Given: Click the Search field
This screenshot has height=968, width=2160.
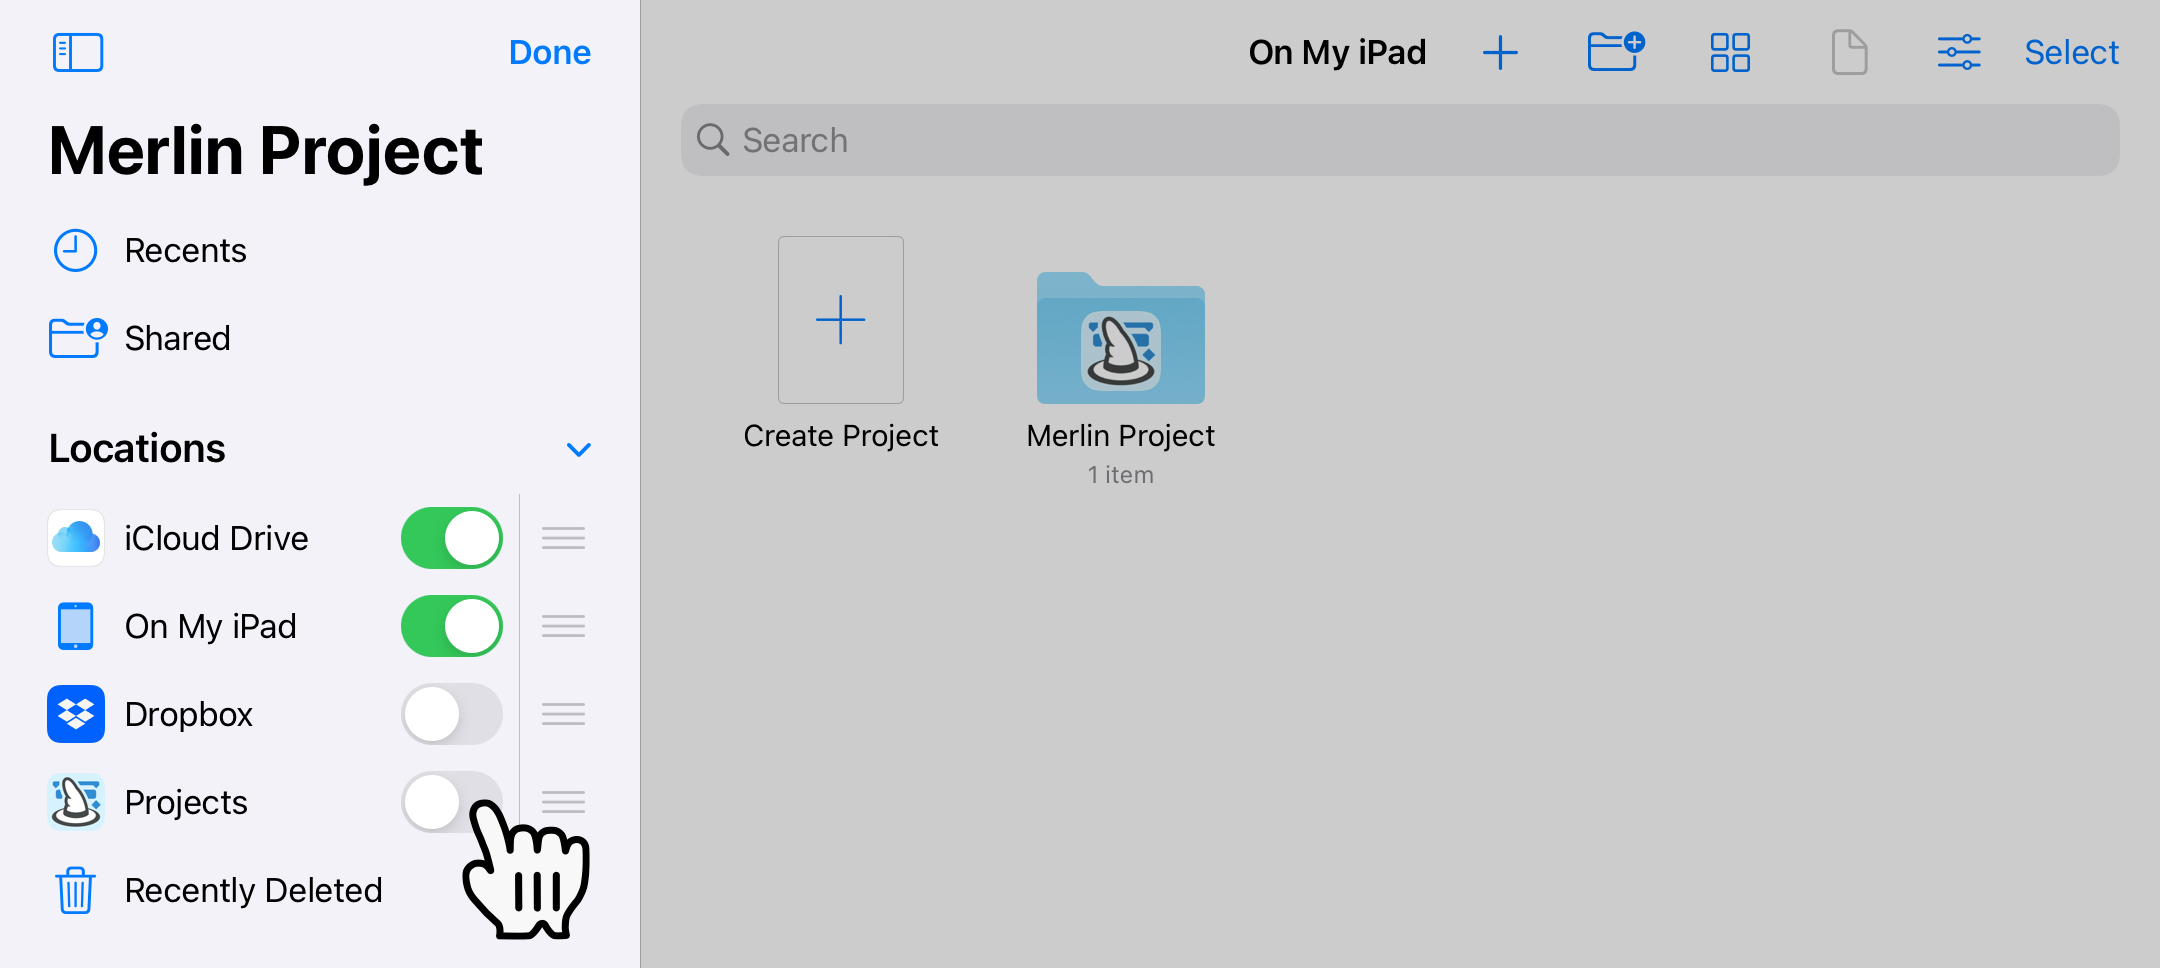Looking at the screenshot, I should point(1400,140).
